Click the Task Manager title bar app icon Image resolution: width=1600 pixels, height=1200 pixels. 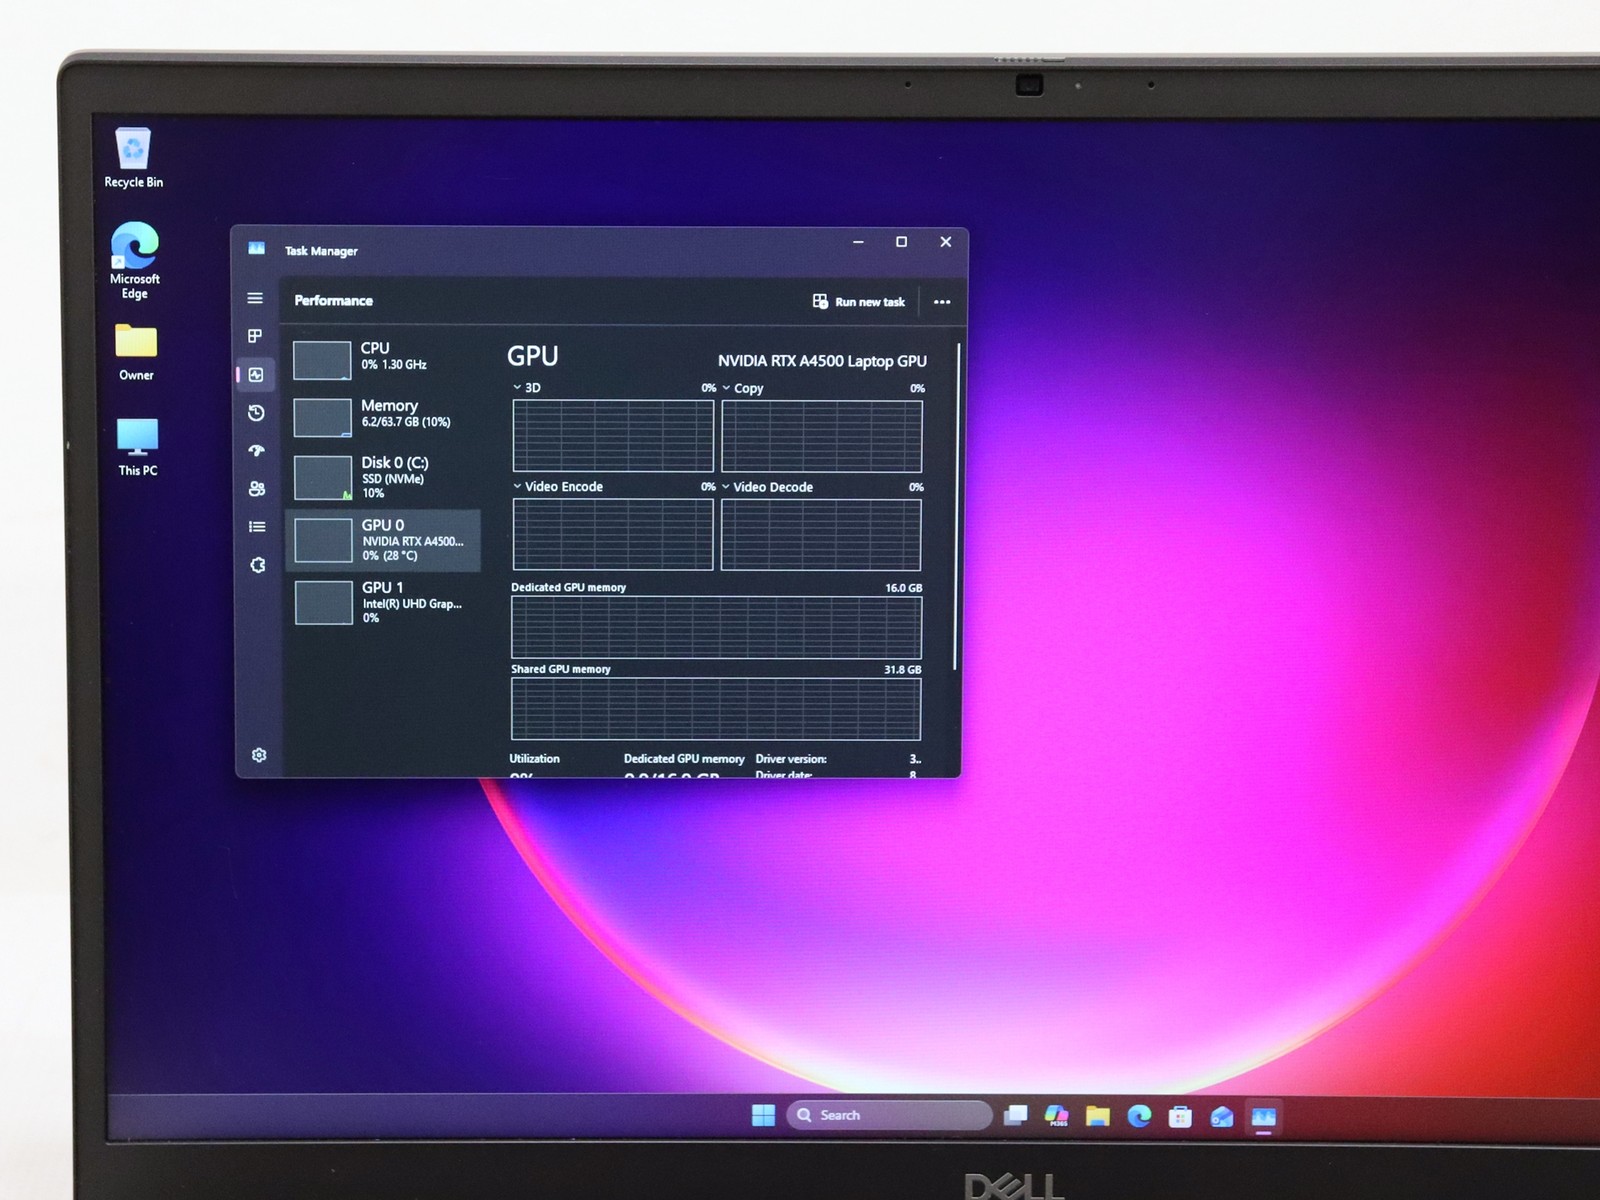click(257, 249)
